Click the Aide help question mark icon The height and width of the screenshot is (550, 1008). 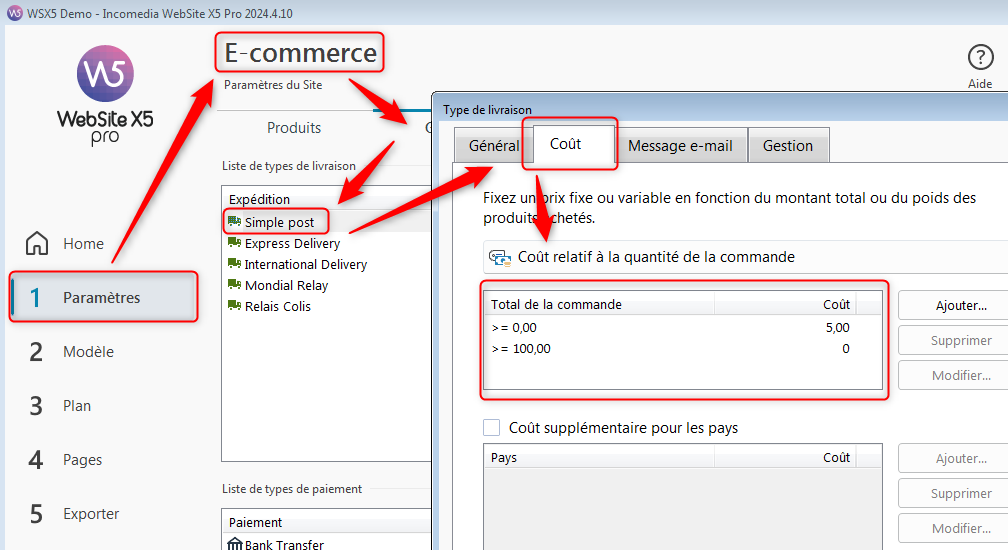coord(981,58)
